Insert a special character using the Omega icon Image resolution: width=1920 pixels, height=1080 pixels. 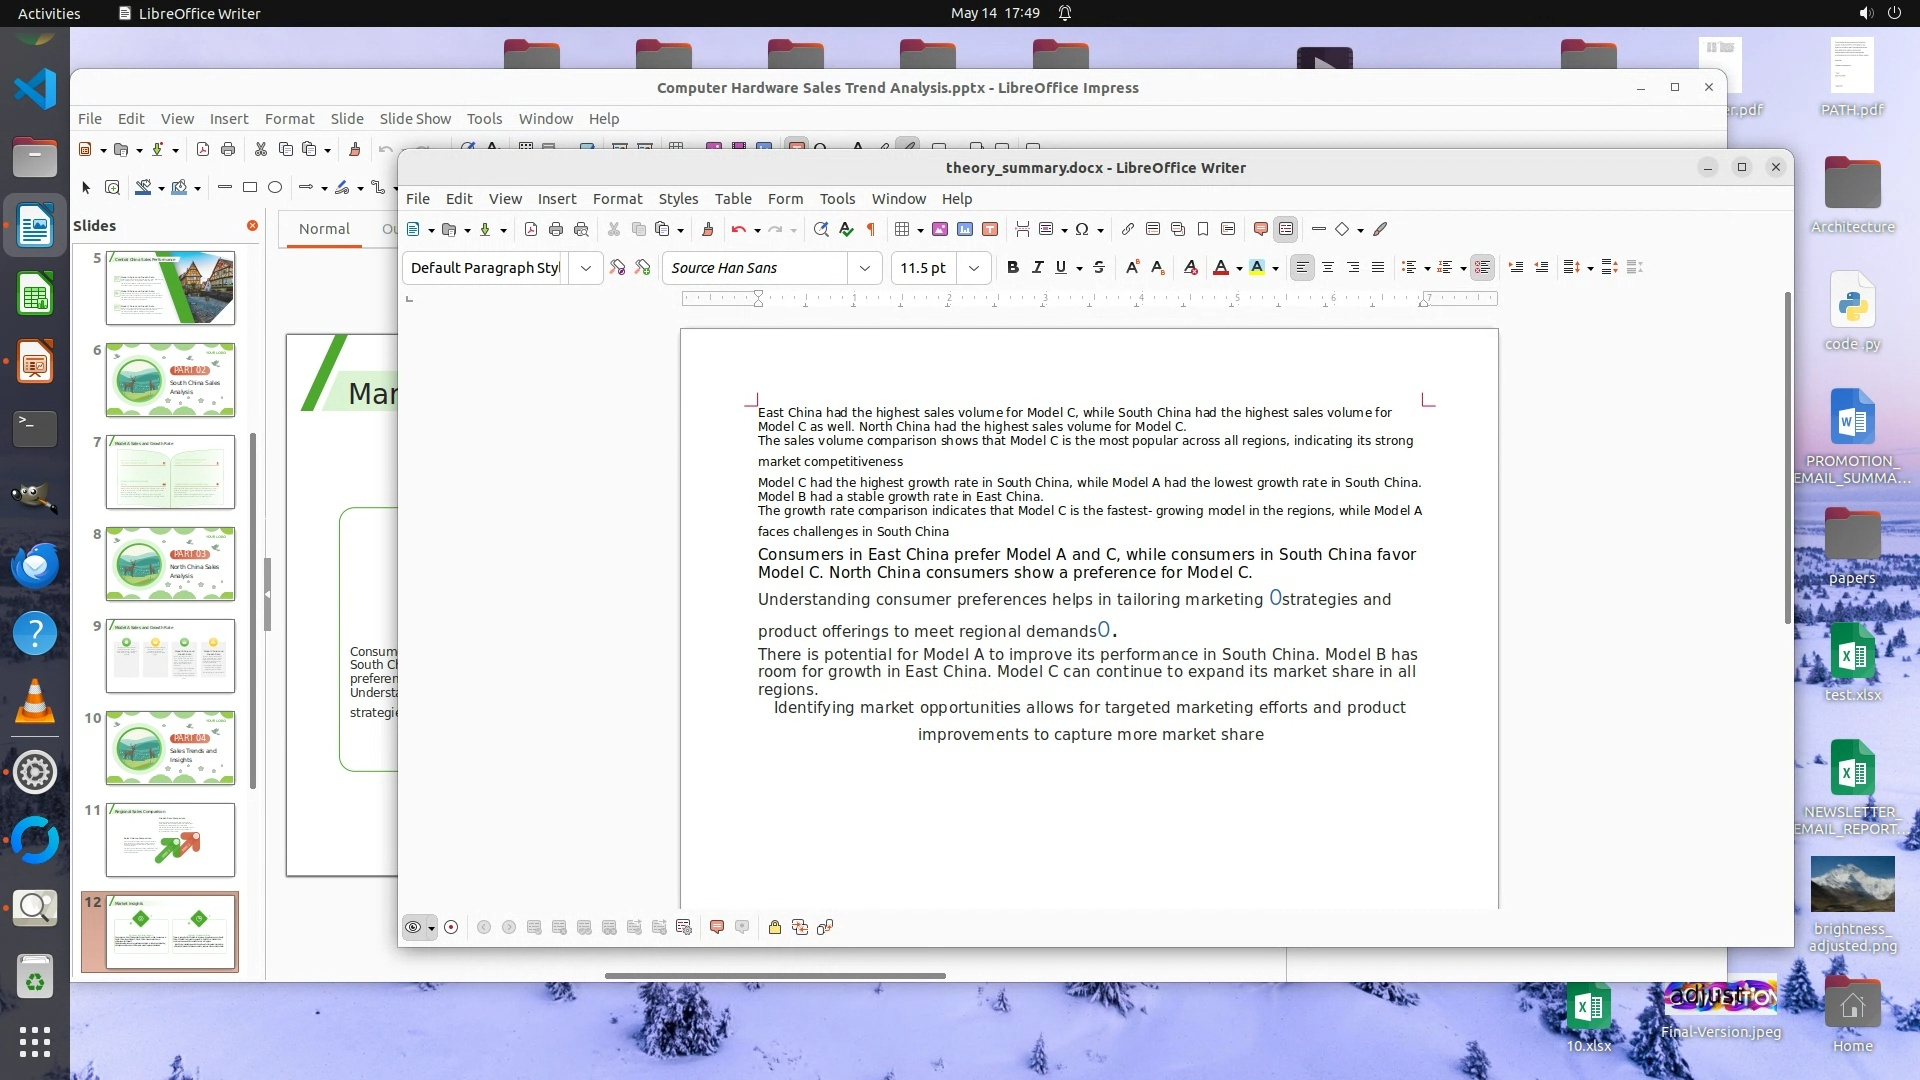pyautogui.click(x=1081, y=229)
